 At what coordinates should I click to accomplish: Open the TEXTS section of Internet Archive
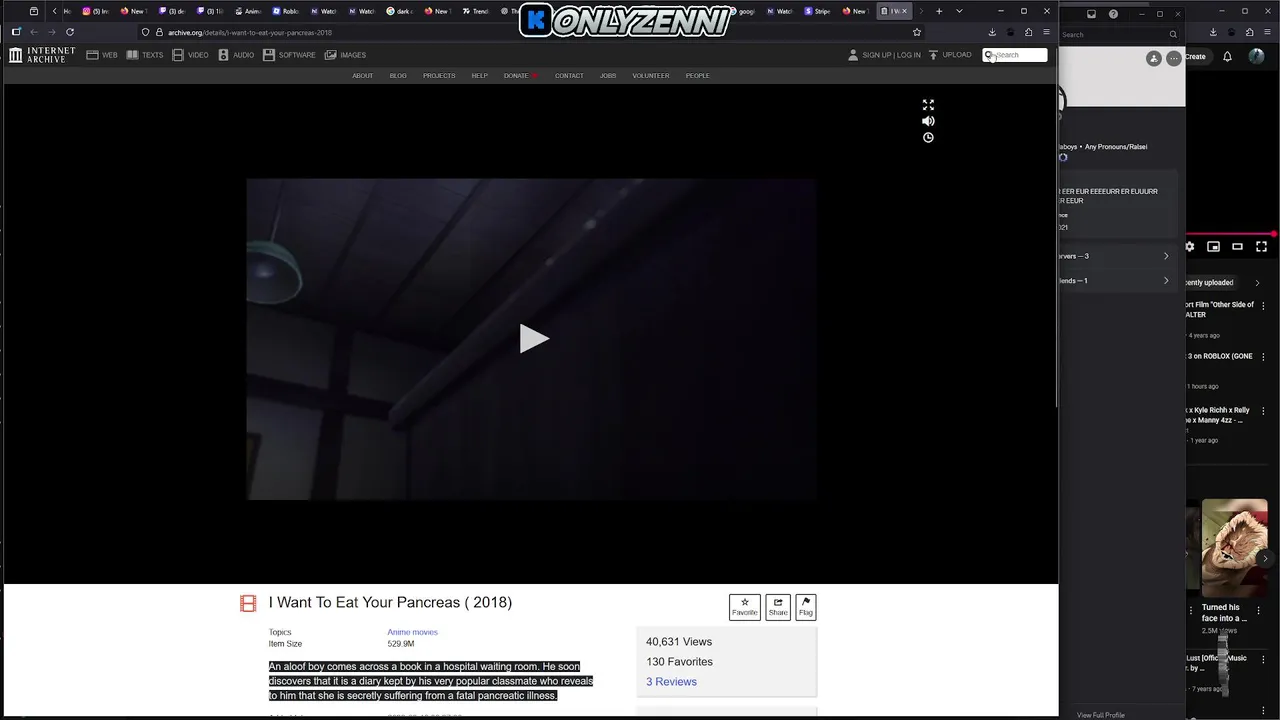145,55
